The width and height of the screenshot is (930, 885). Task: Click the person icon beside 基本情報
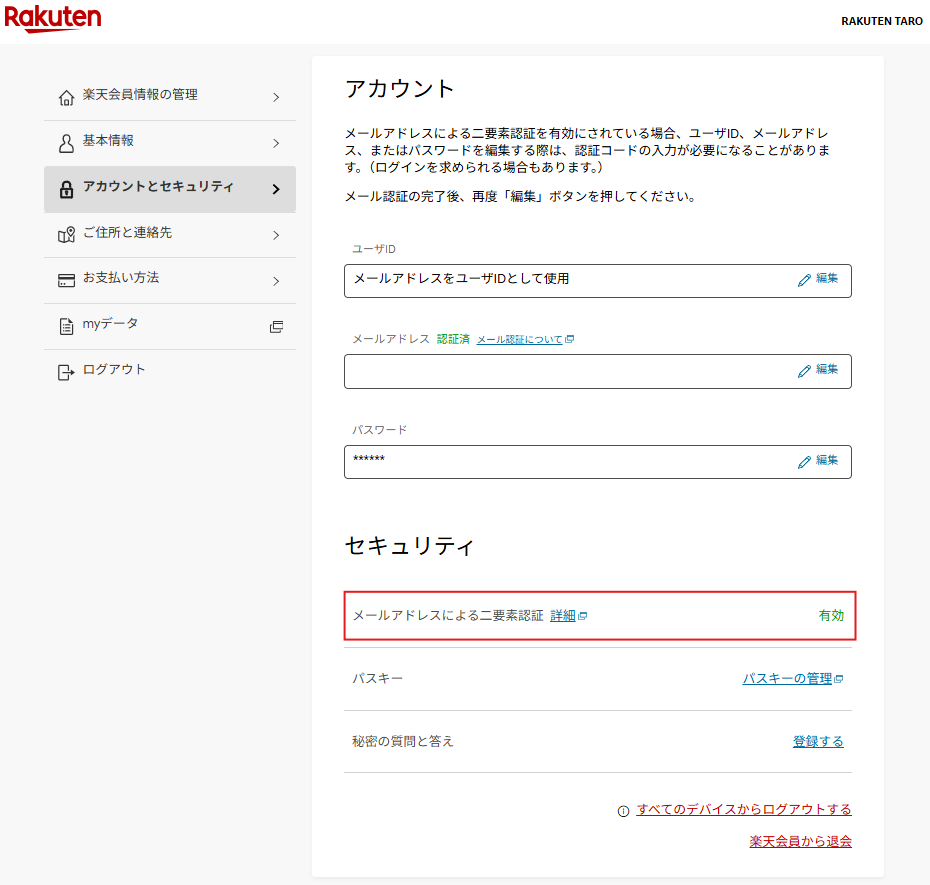[66, 143]
